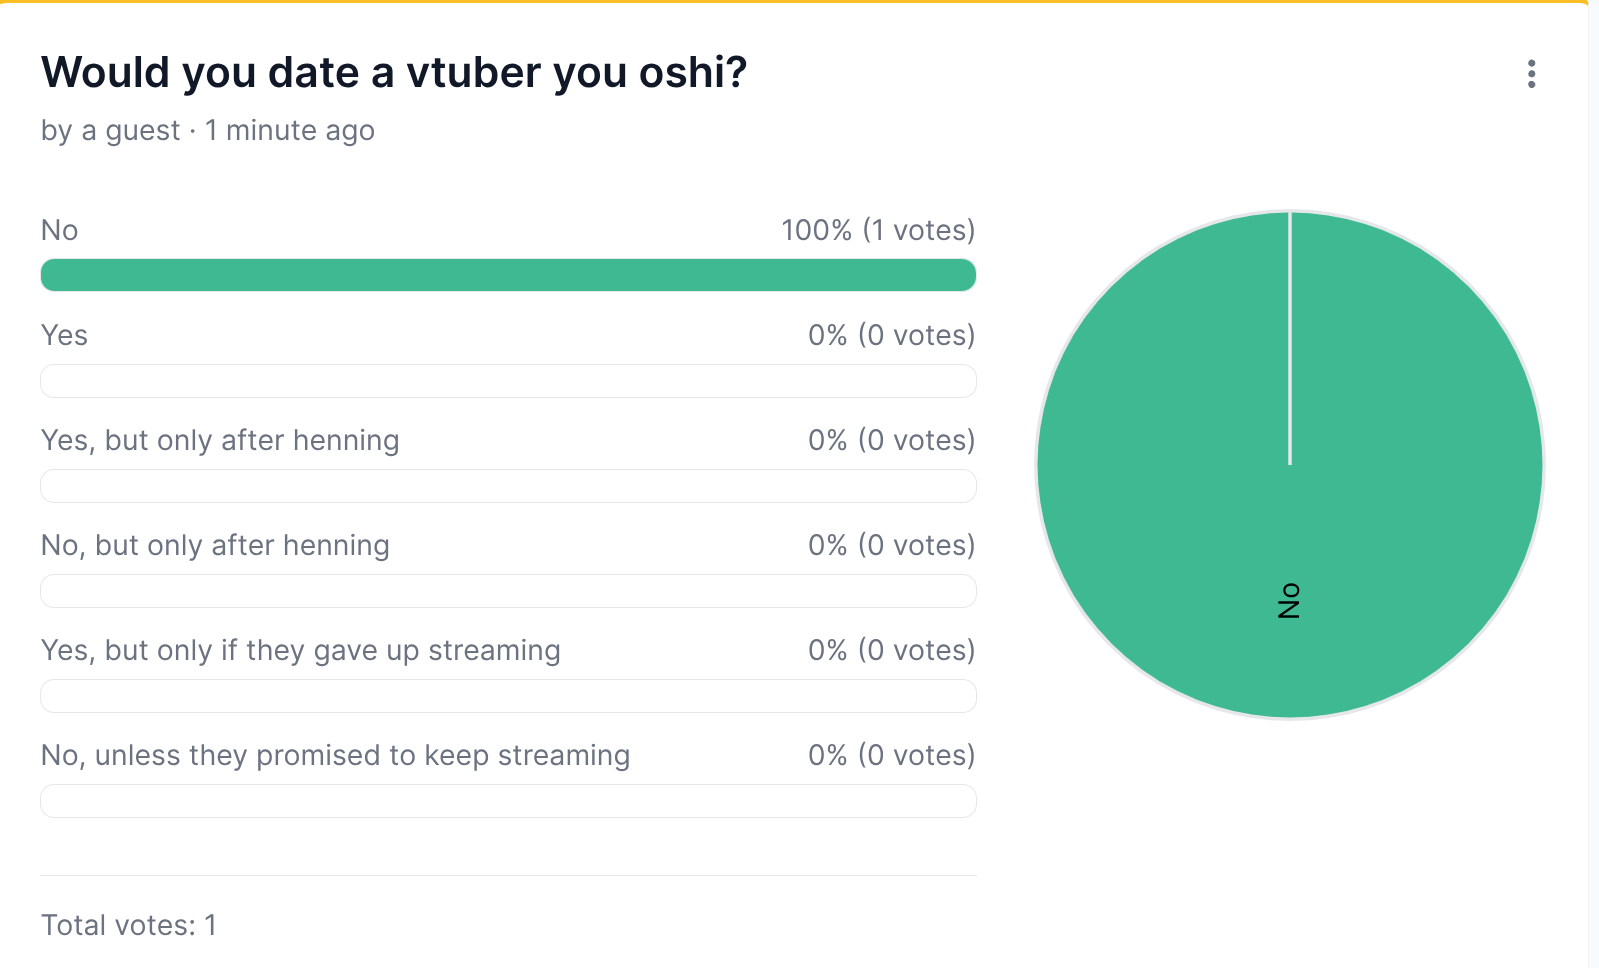The image size is (1599, 968).
Task: Click the "Yes" option label
Action: point(65,335)
